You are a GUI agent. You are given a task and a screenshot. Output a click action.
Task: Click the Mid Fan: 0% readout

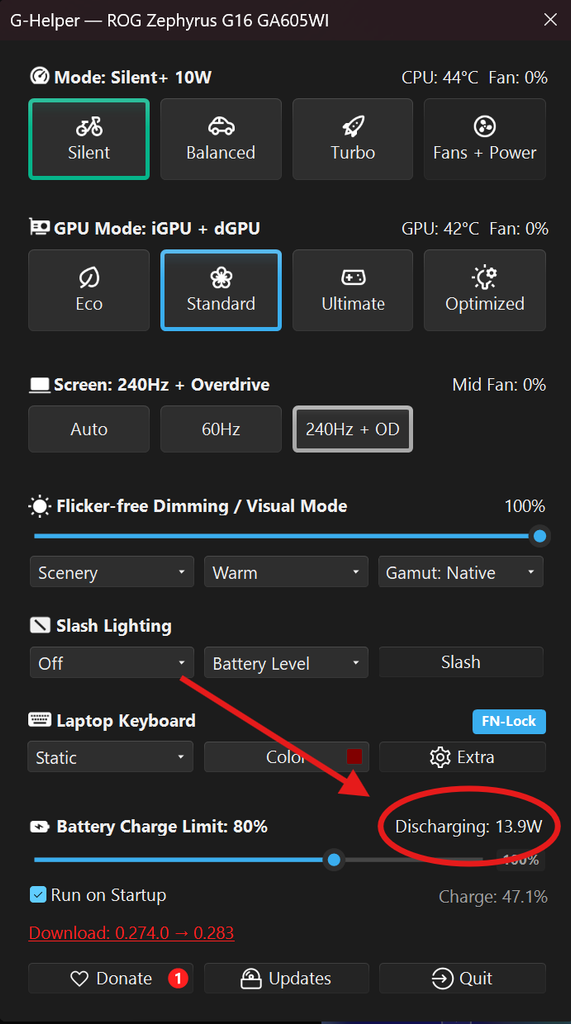(499, 385)
